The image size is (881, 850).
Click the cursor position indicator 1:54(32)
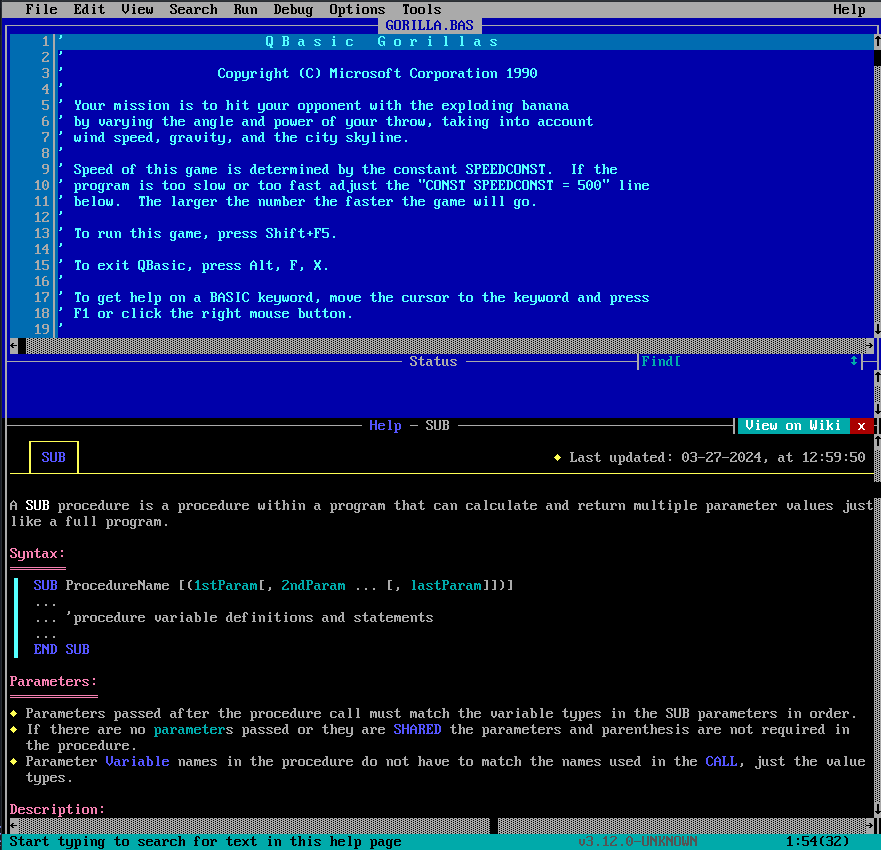click(x=817, y=842)
